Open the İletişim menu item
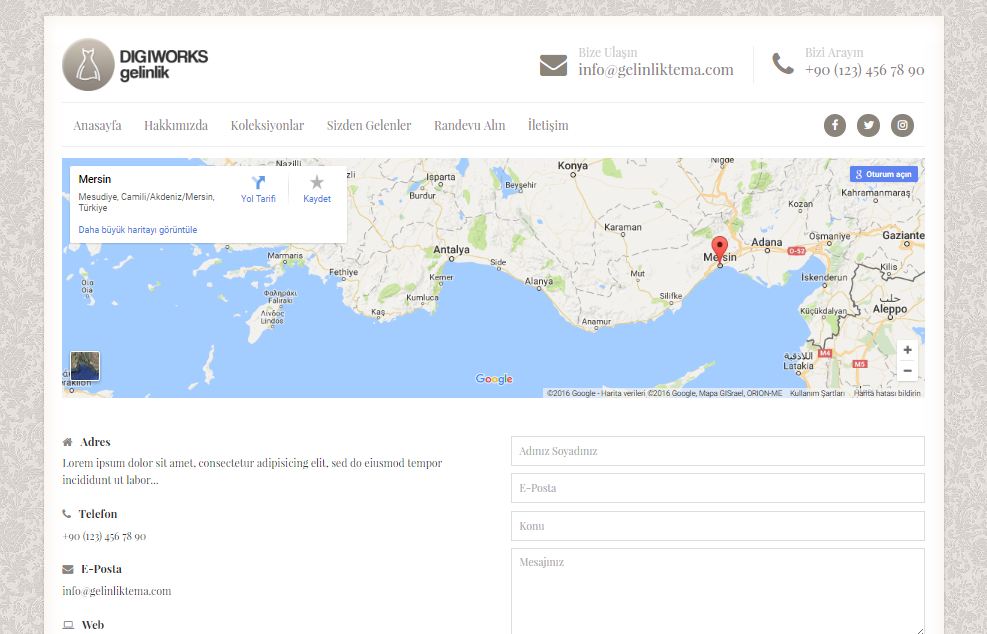987x634 pixels. click(548, 125)
